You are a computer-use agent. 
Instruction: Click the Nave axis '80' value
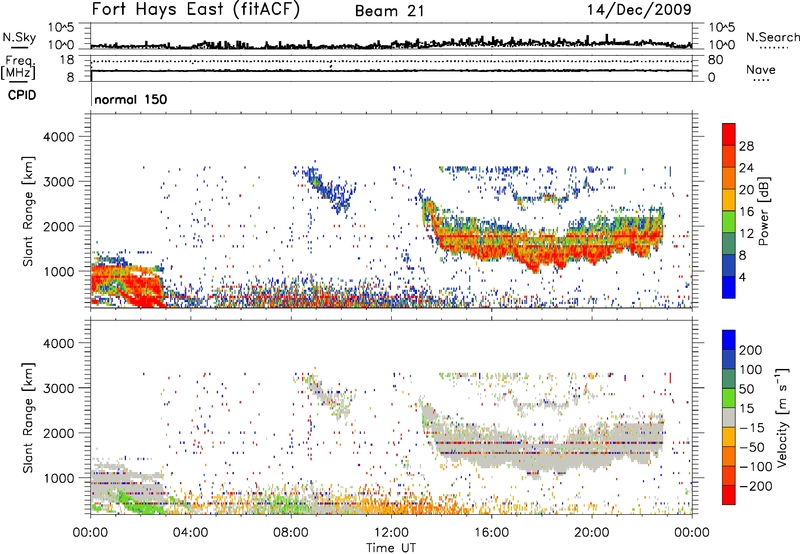pos(715,60)
